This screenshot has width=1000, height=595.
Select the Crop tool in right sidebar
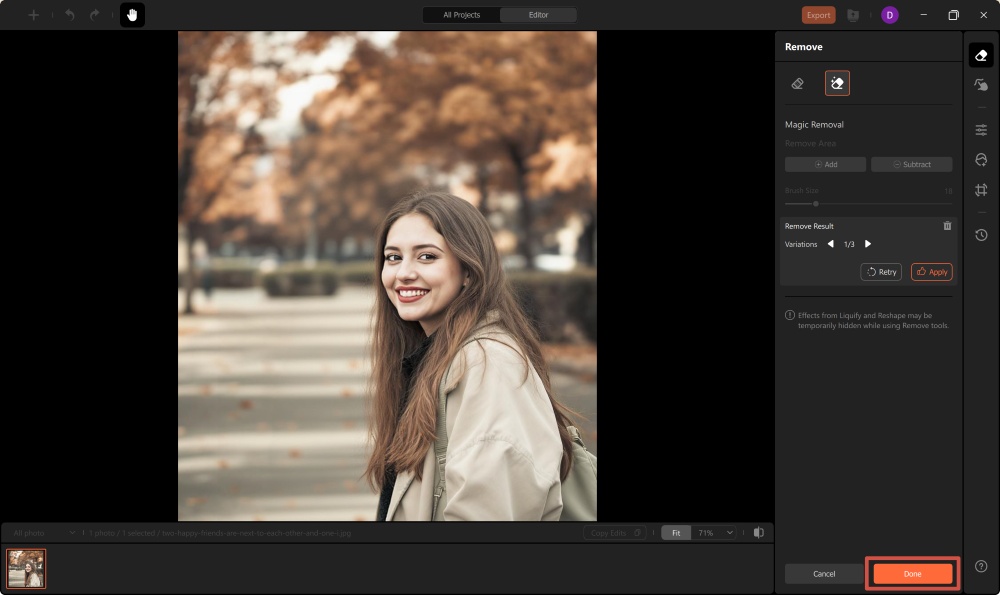(x=981, y=189)
